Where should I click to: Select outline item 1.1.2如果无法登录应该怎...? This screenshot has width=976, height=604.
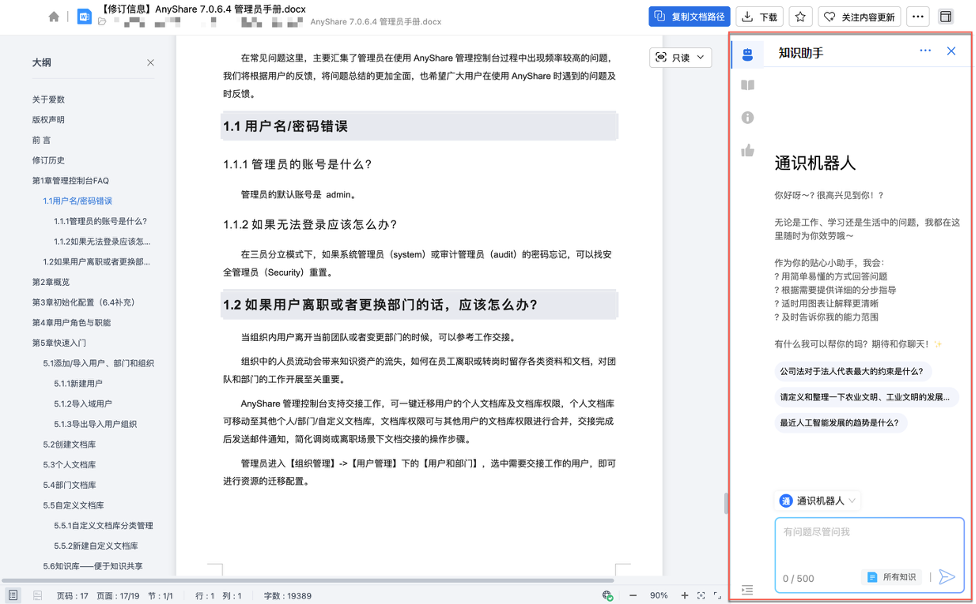[102, 242]
